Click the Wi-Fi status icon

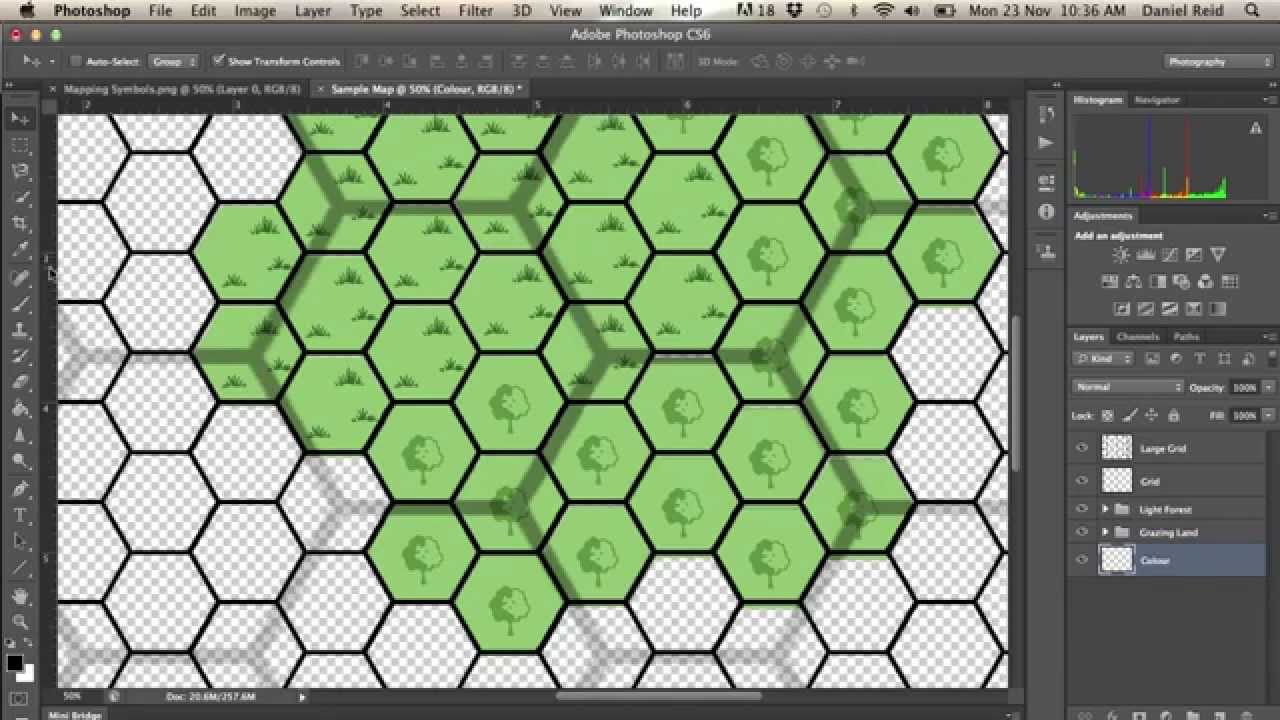click(x=883, y=11)
